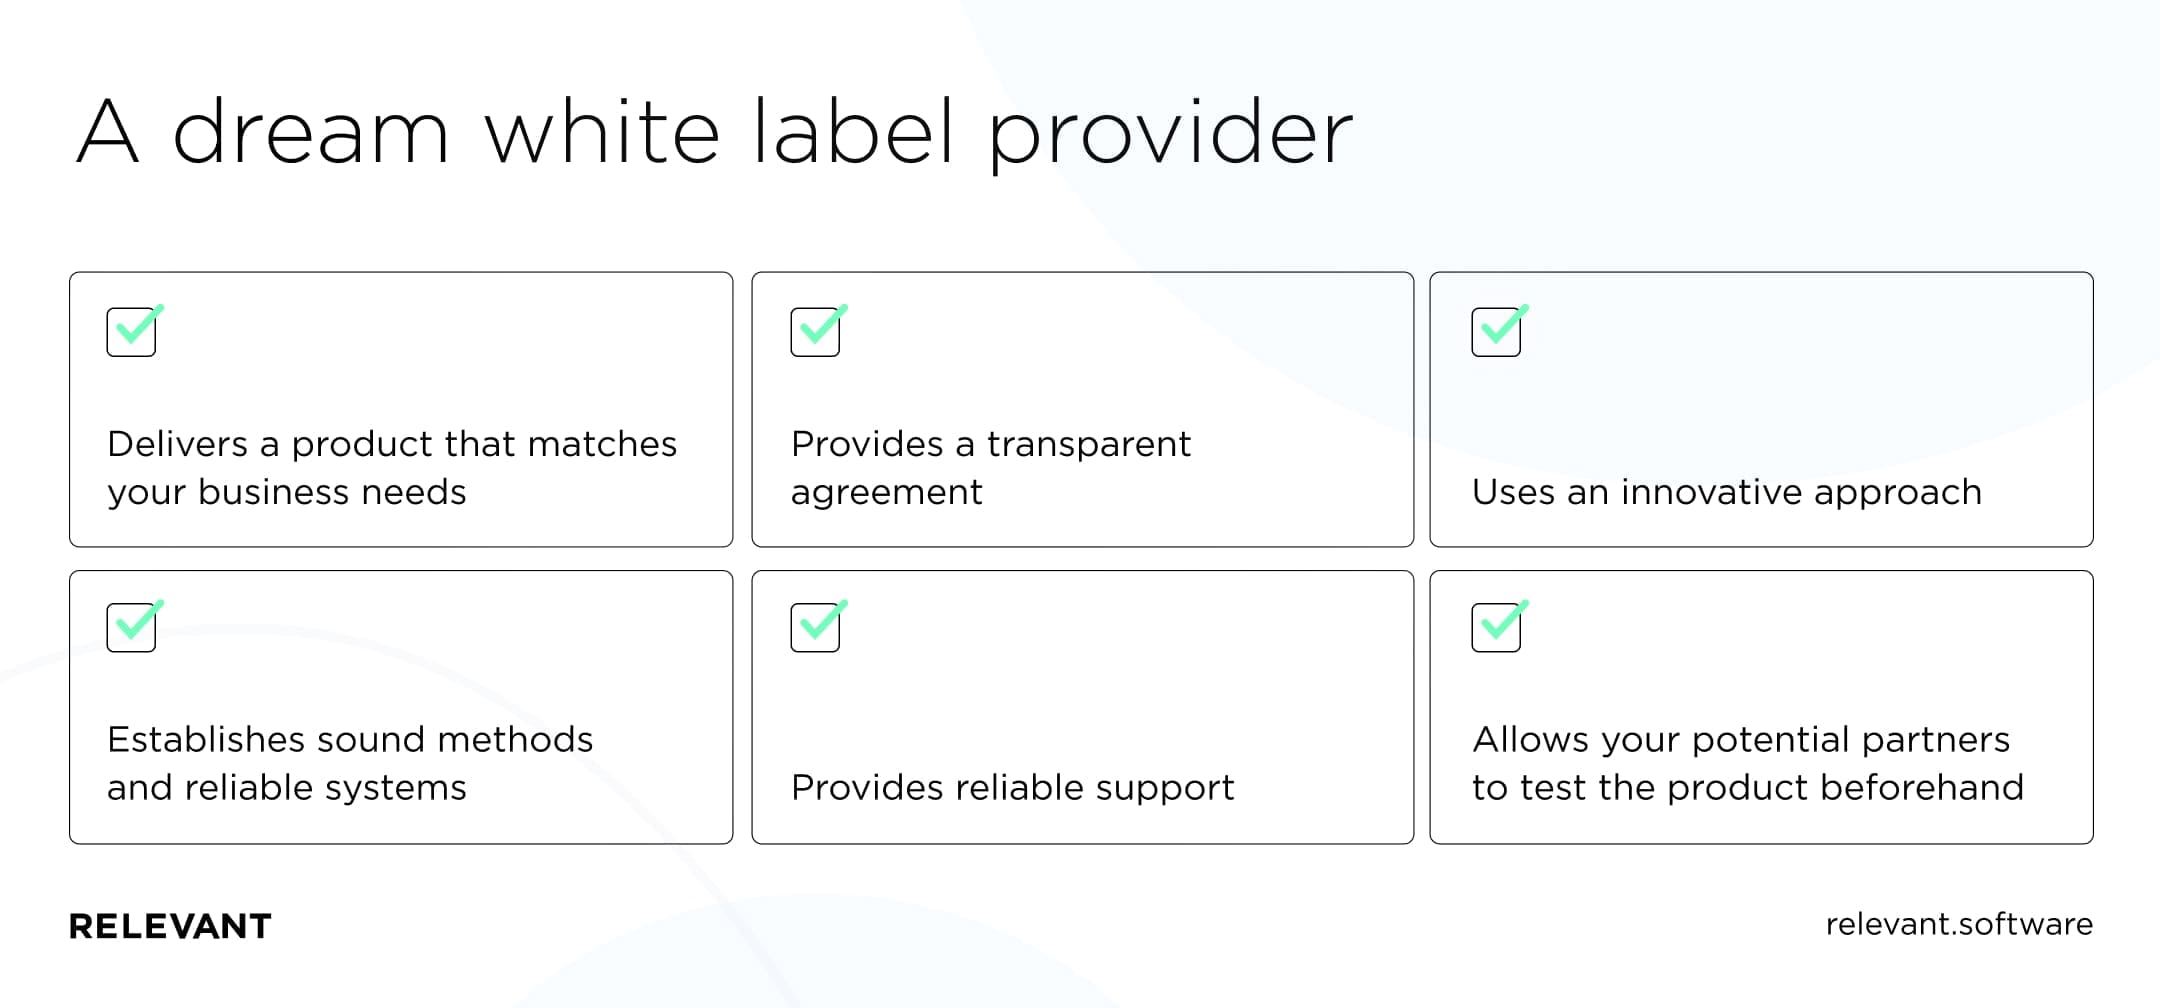Click the word 'provider' in the title
Screen dimensions: 2160x1008
pos(1170,136)
